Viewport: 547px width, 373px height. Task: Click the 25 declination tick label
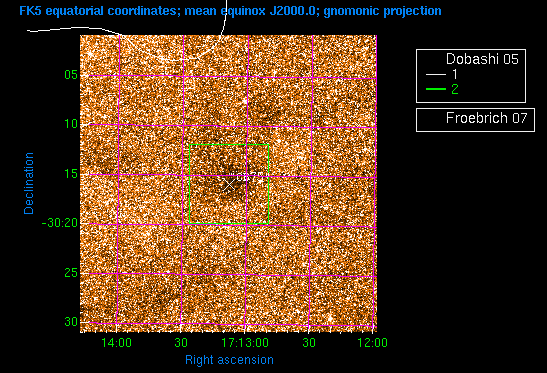point(71,273)
